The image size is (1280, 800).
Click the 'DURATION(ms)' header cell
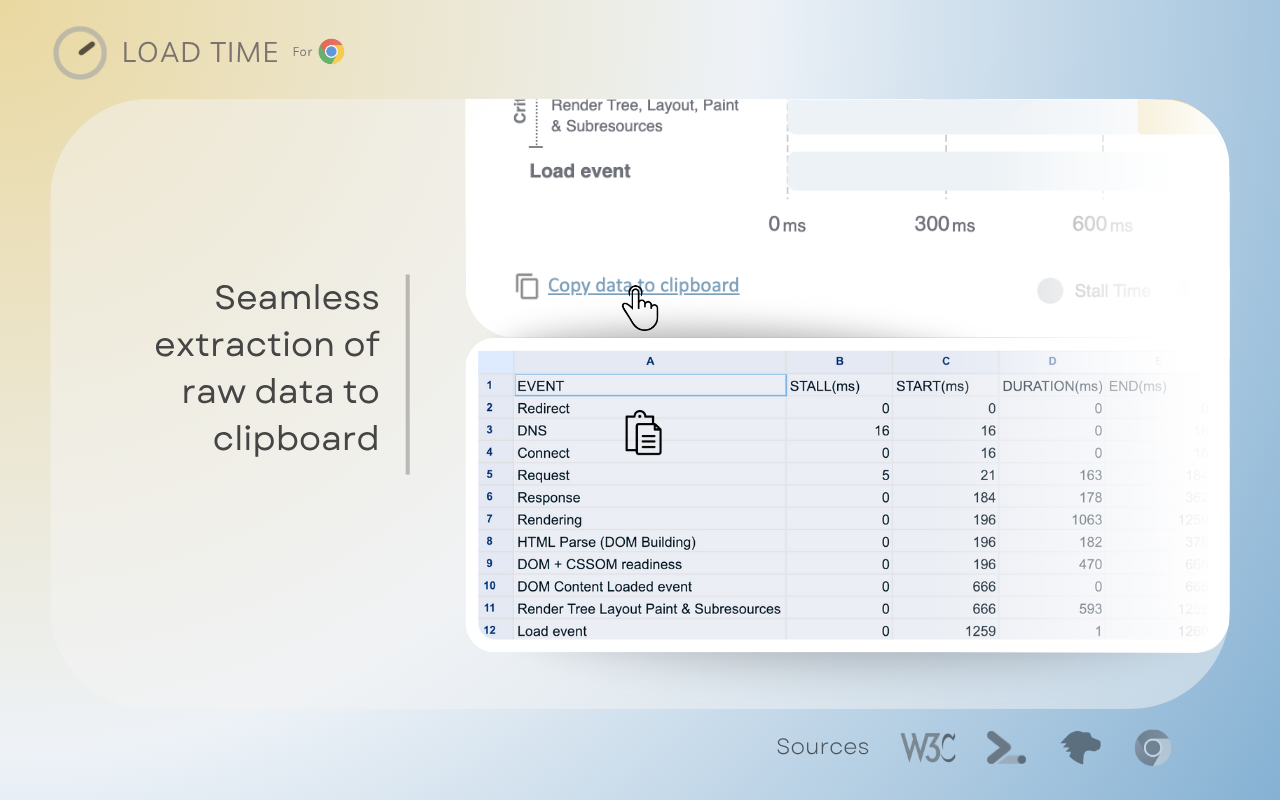[x=1052, y=385]
